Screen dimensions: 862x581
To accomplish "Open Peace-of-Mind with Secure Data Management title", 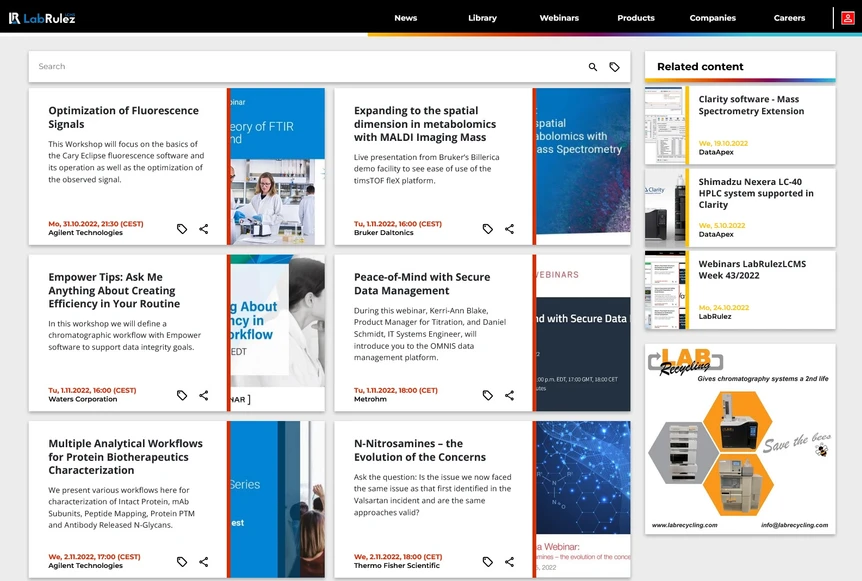I will click(x=422, y=284).
